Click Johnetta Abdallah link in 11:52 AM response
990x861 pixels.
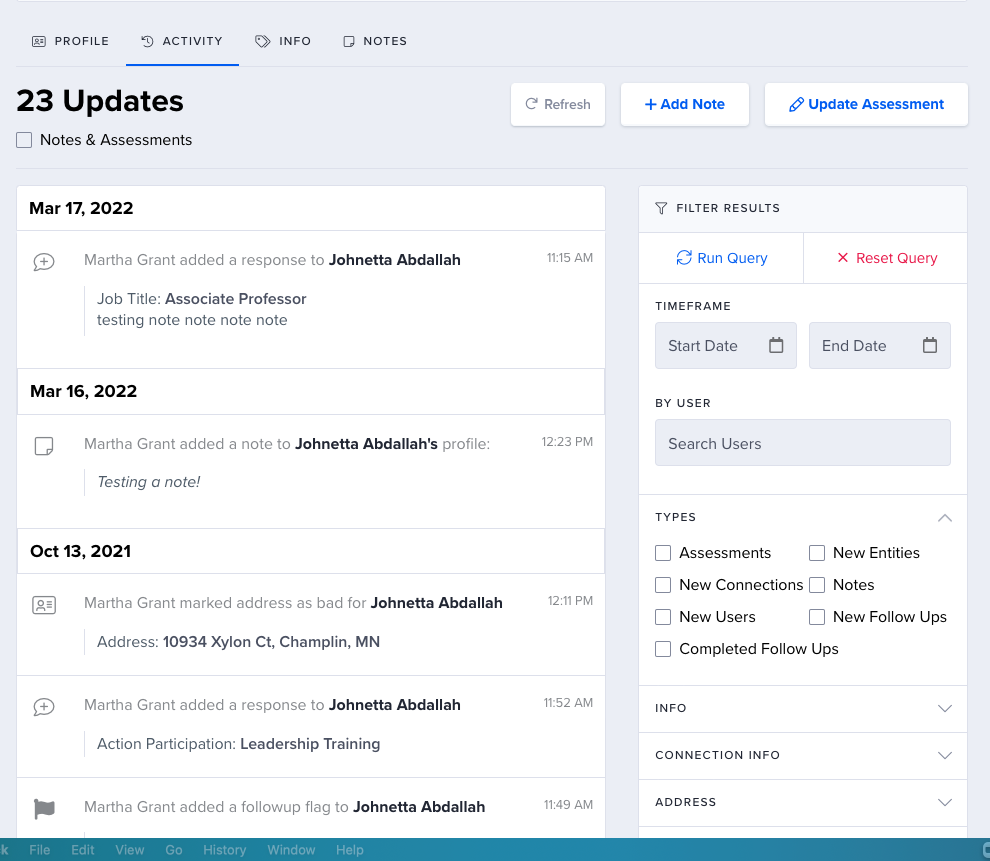395,704
